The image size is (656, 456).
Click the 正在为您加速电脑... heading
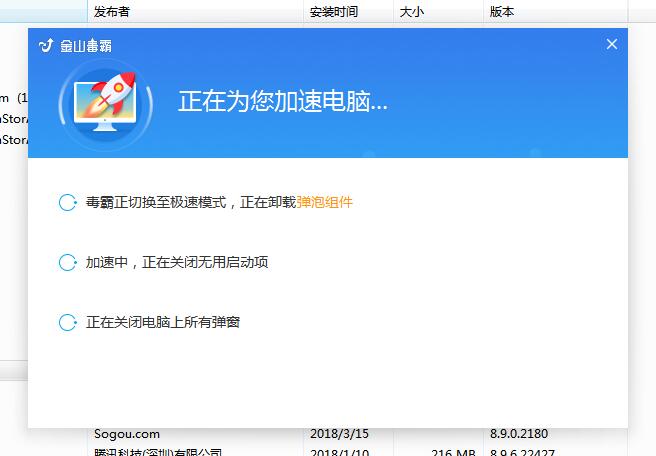pos(283,101)
